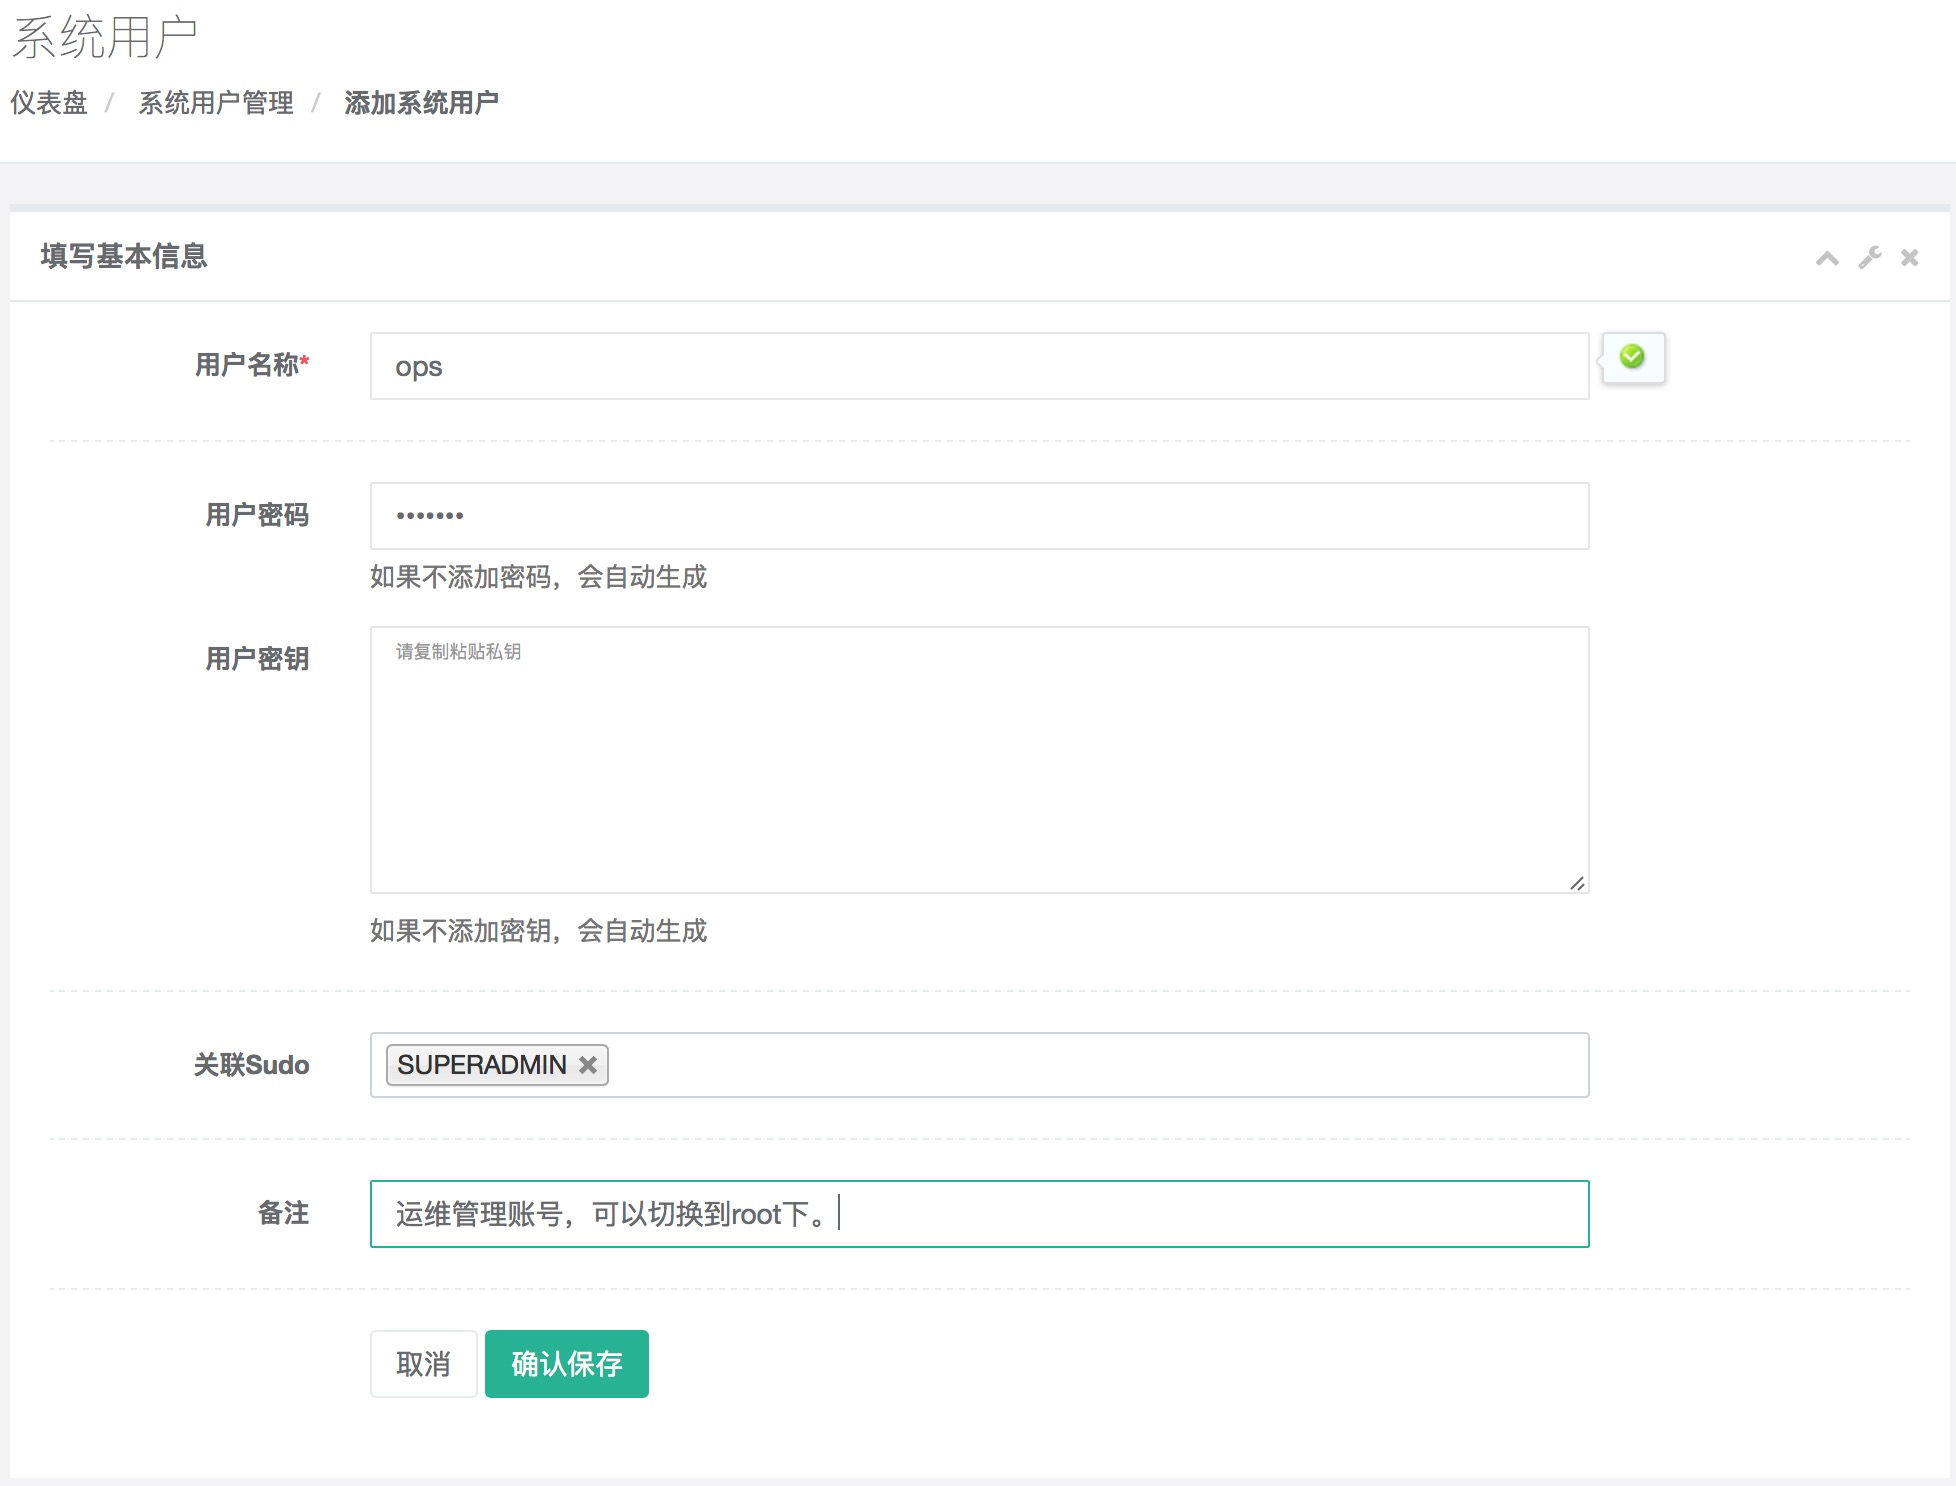Collapse the 填写基本信息 panel chevron
Screen dimensions: 1956x1486
click(1827, 259)
